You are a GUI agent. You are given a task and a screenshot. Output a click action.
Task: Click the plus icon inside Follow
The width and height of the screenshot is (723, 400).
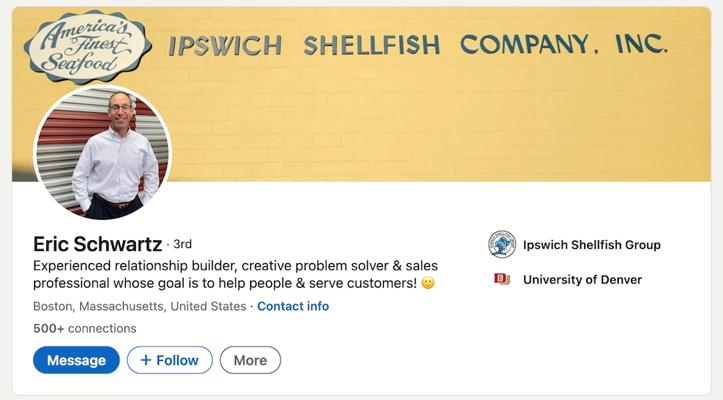[x=145, y=360]
